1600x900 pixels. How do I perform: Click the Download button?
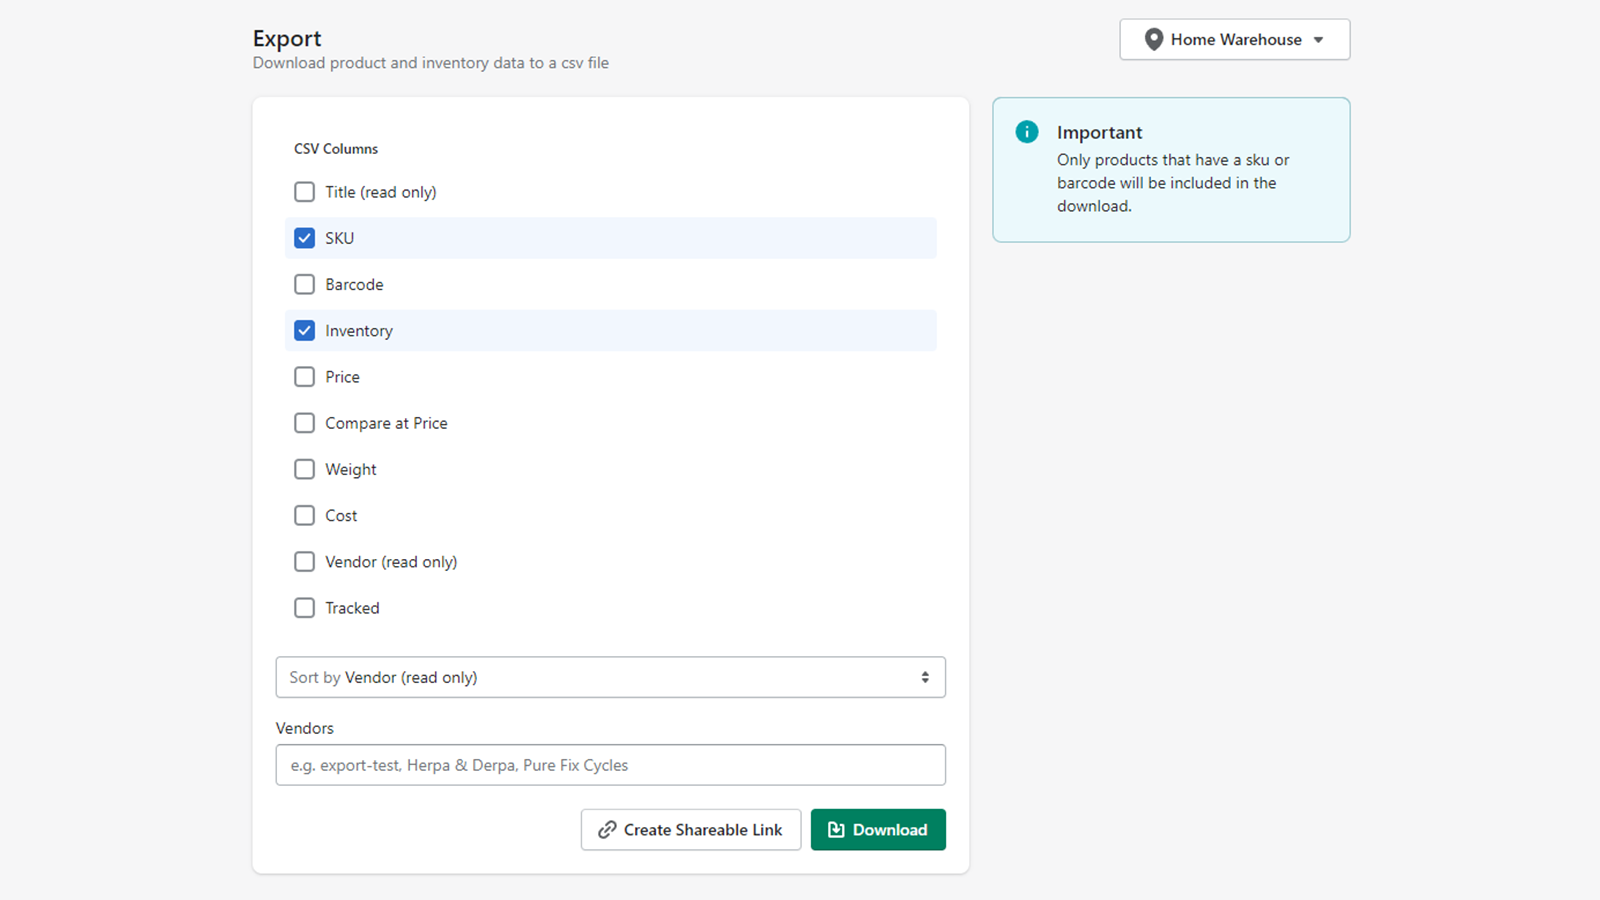tap(877, 829)
